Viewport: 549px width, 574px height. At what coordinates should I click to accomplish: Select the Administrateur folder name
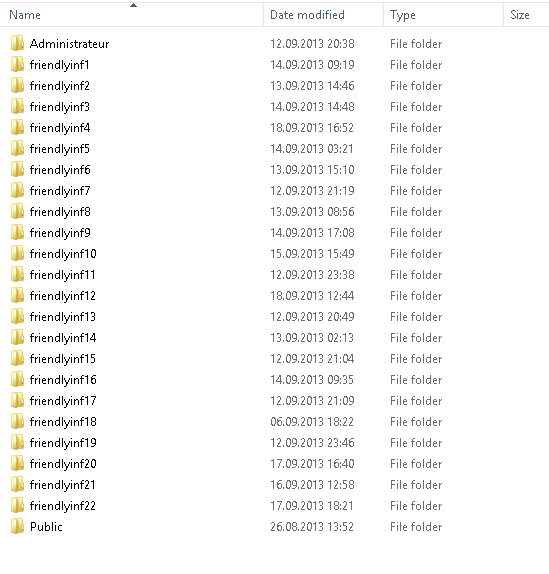(70, 44)
